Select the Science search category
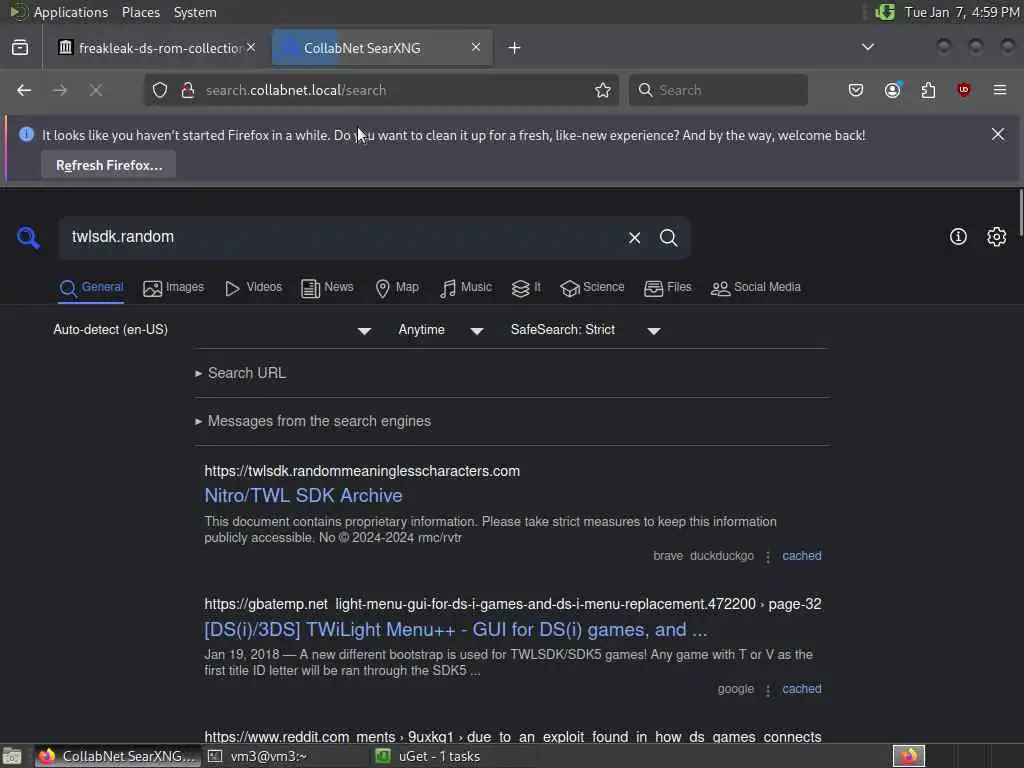This screenshot has width=1024, height=768. [x=592, y=287]
